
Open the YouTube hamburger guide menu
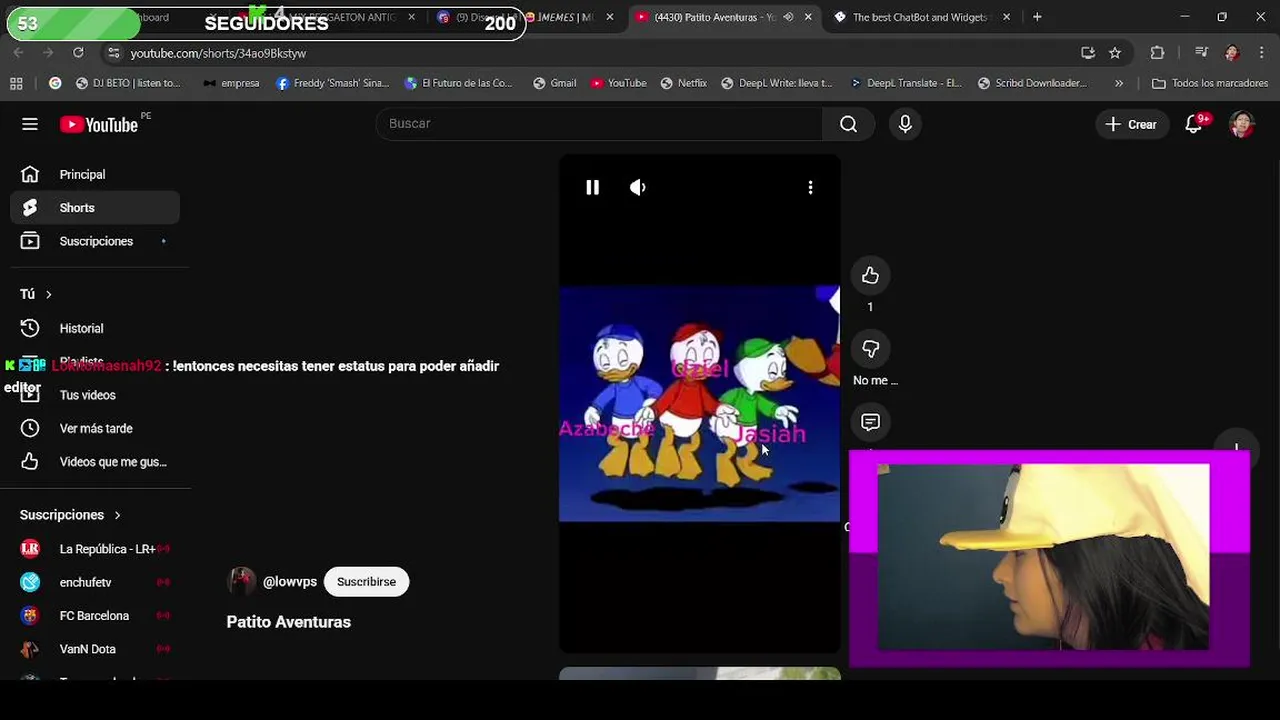tap(30, 124)
